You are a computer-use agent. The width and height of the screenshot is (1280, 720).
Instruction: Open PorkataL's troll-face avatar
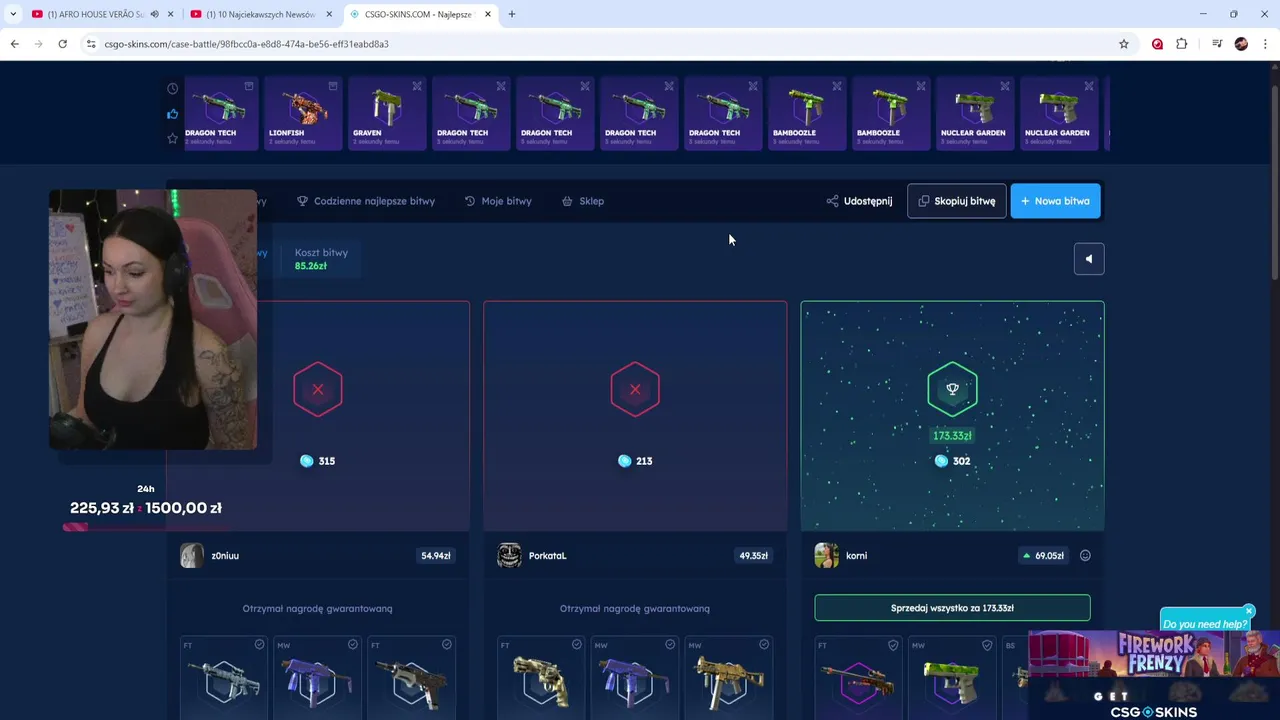point(509,555)
